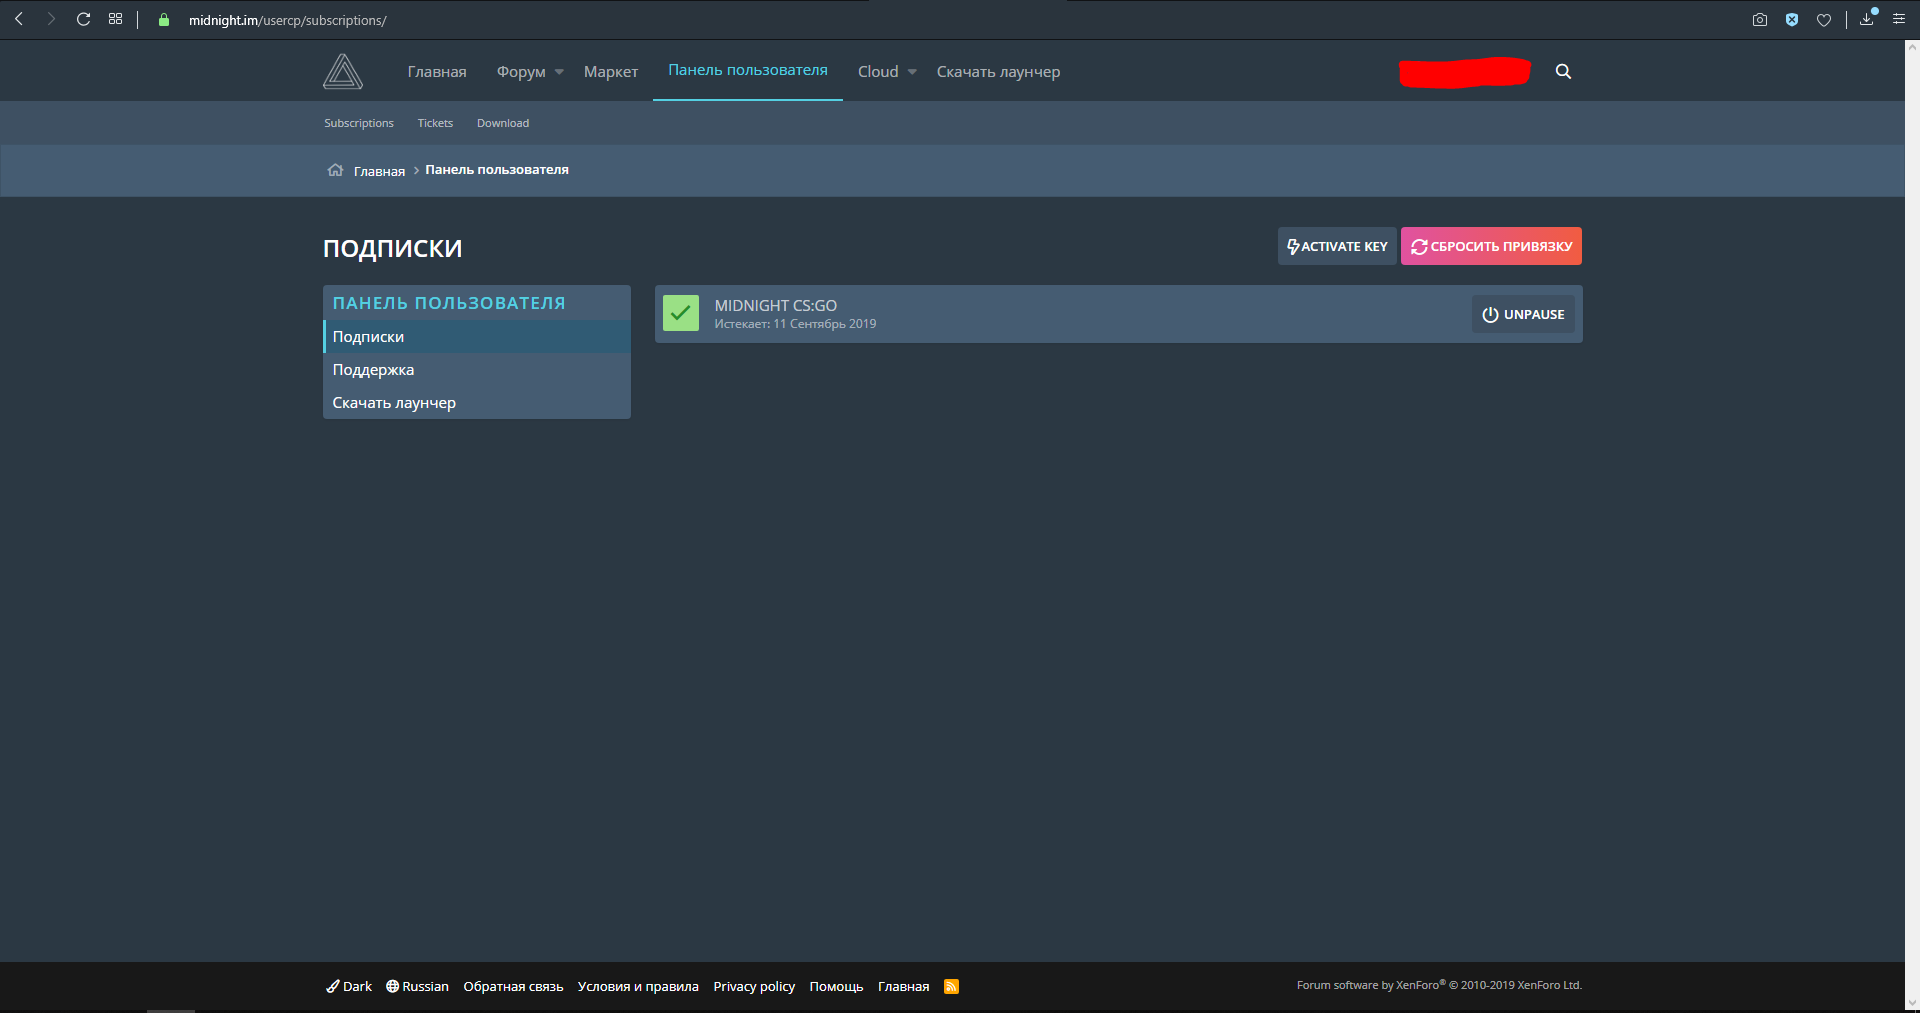Open the Помощь footer link
The height and width of the screenshot is (1013, 1920).
click(836, 986)
